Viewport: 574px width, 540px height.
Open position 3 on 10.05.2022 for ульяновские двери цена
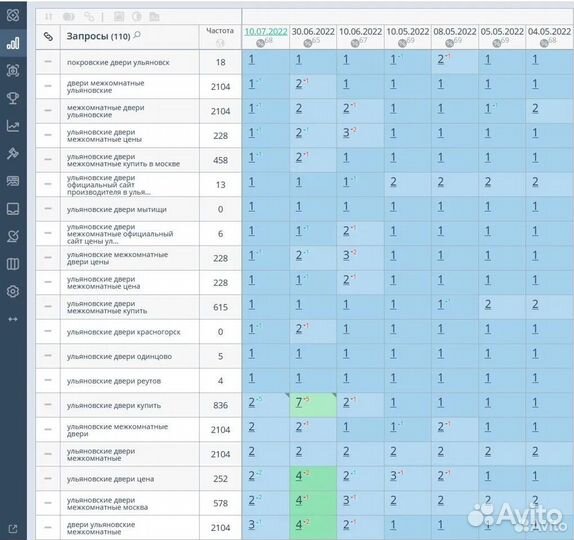click(x=393, y=476)
